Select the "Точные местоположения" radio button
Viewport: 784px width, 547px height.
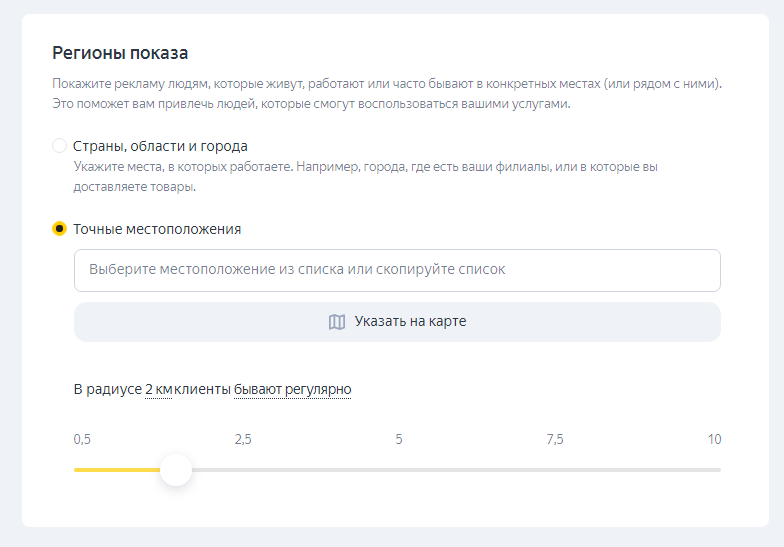click(x=59, y=229)
